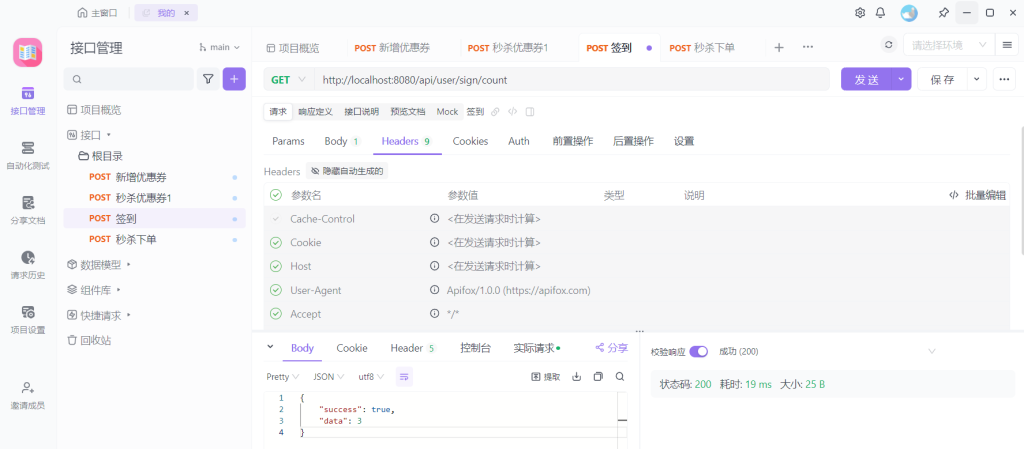Open settings gear in title bar

click(860, 13)
